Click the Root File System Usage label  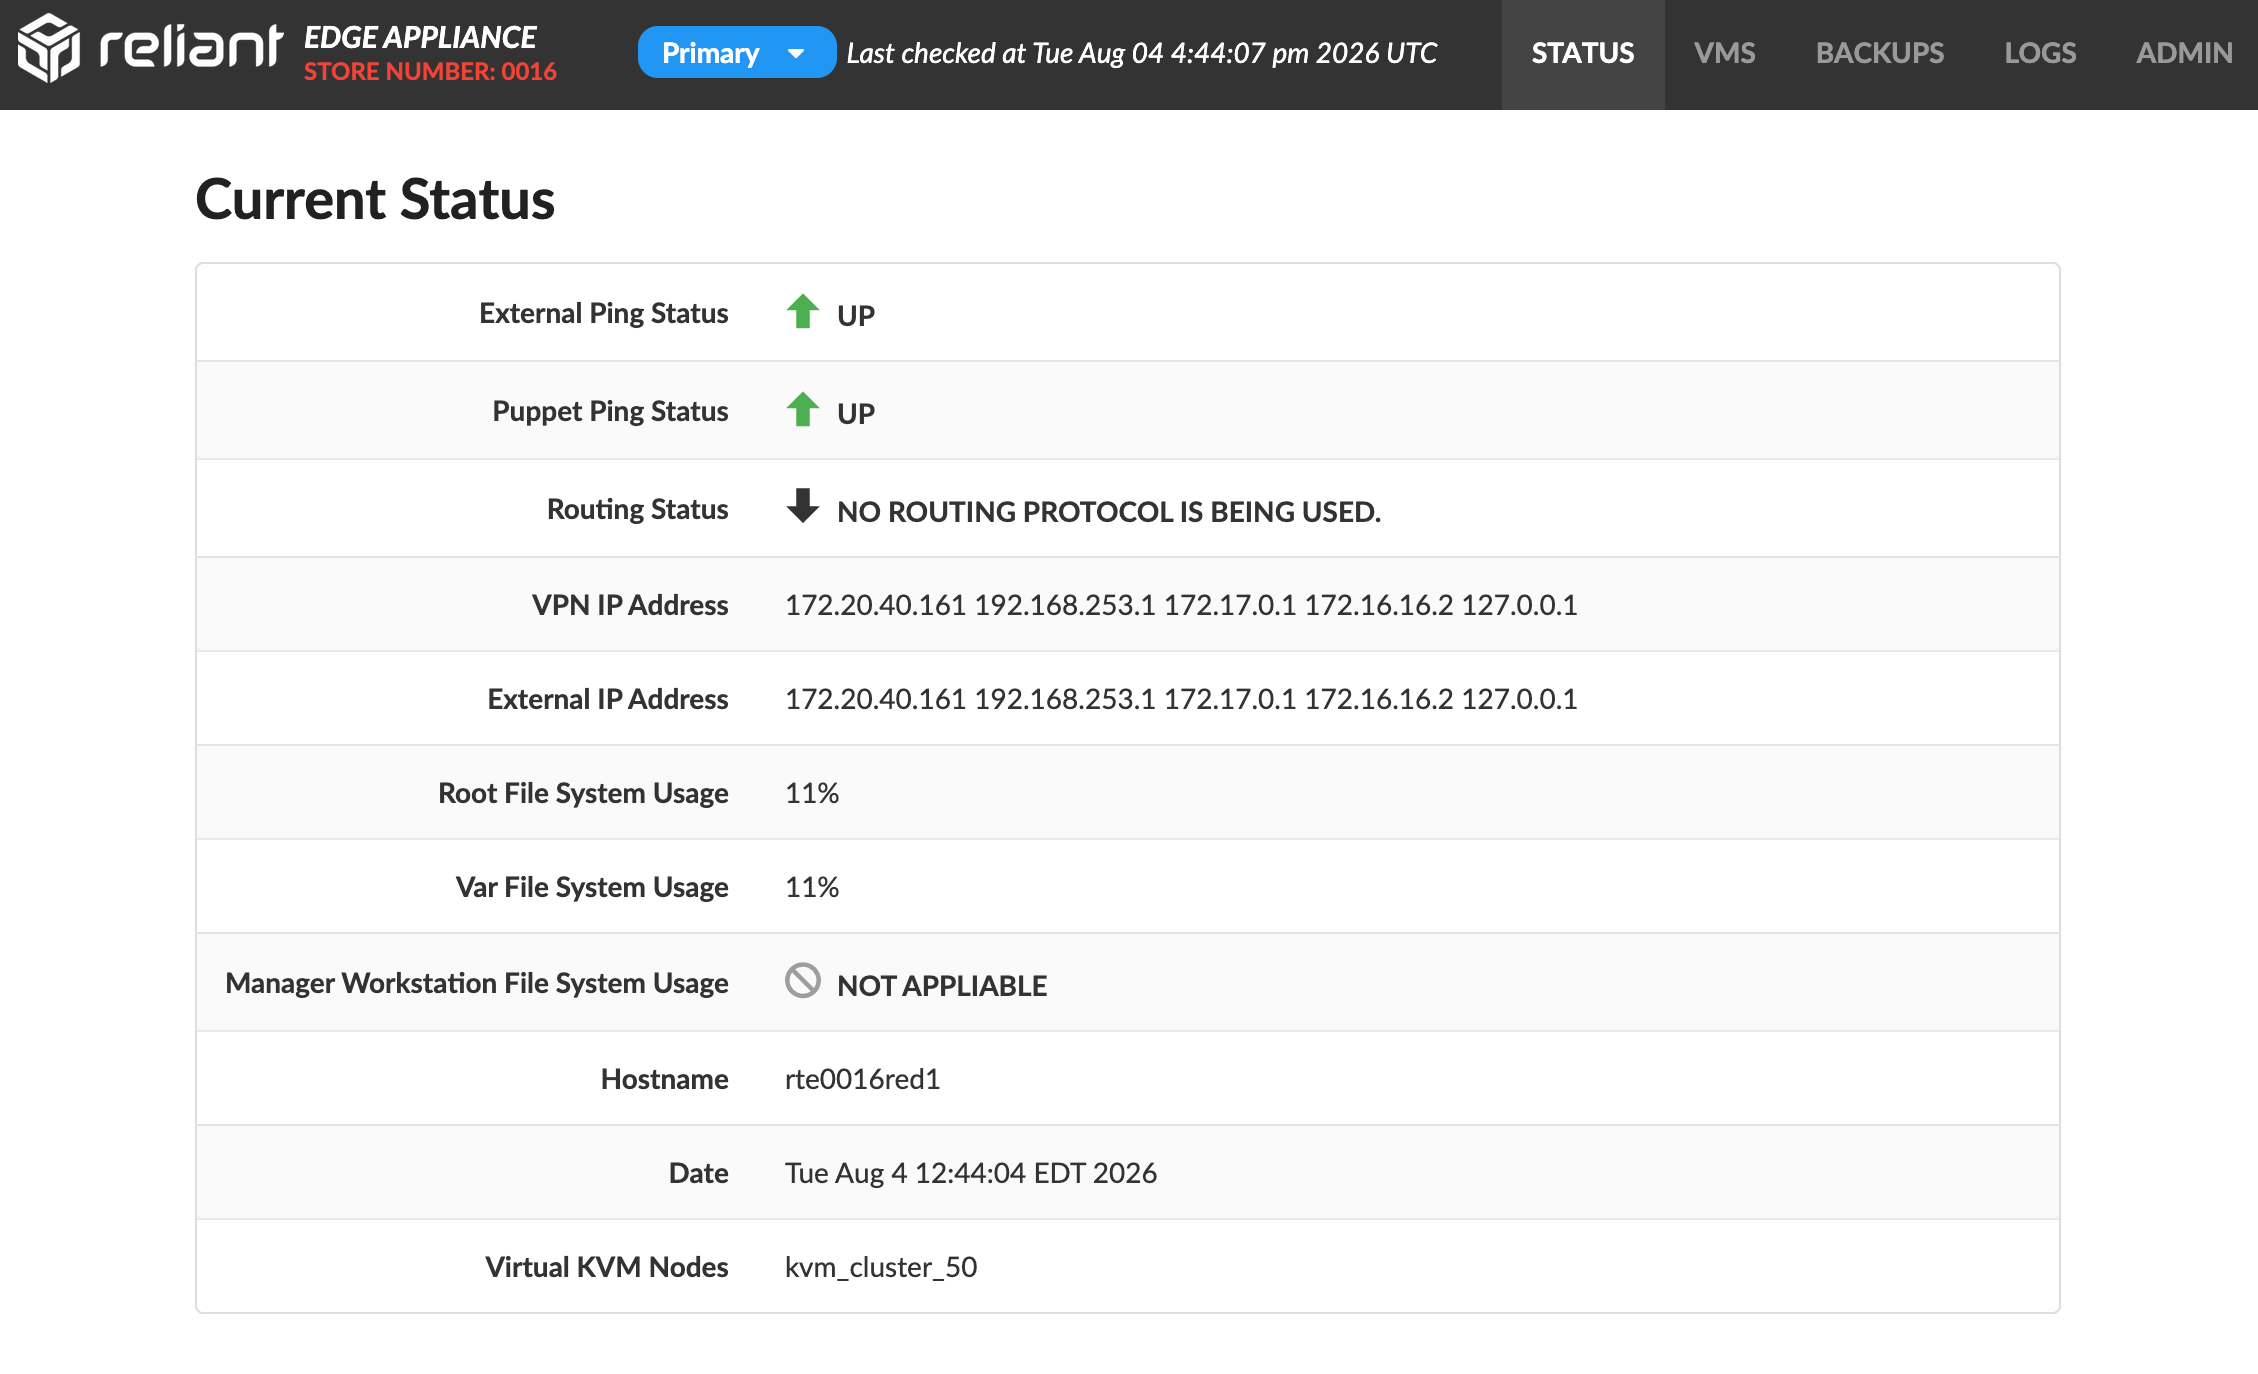pyautogui.click(x=583, y=794)
